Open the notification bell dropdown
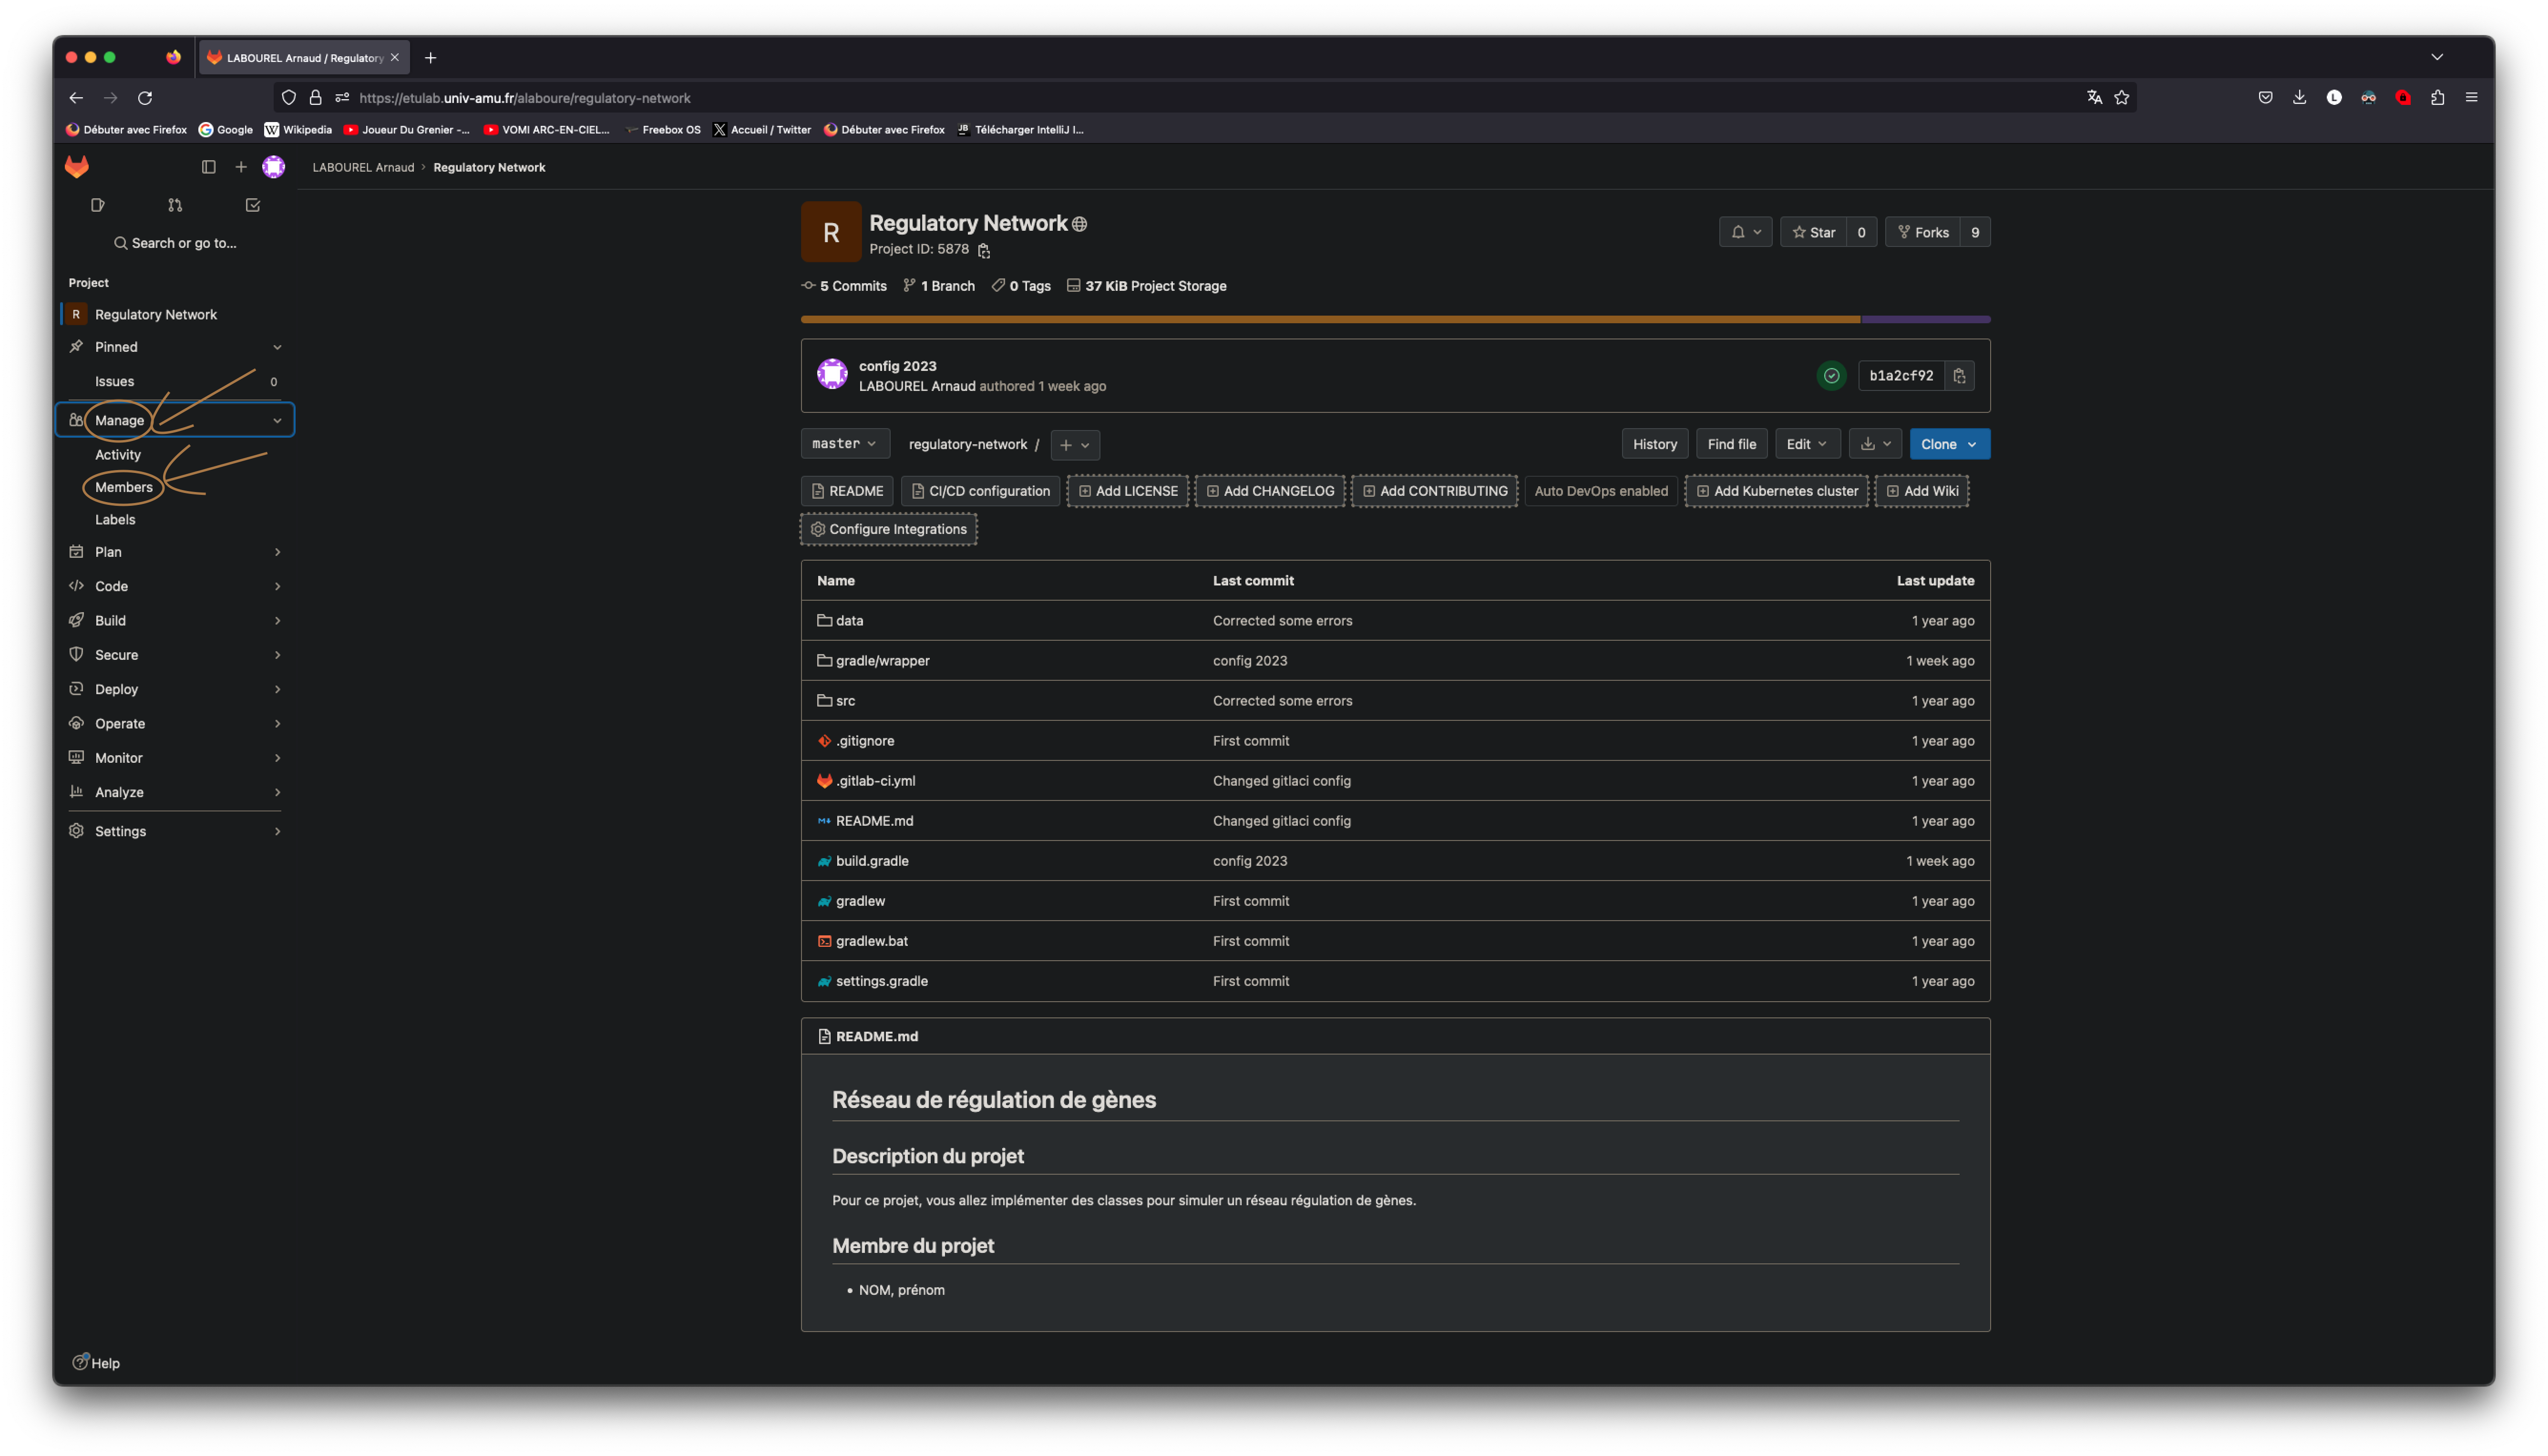This screenshot has height=1456, width=2548. 1745,232
